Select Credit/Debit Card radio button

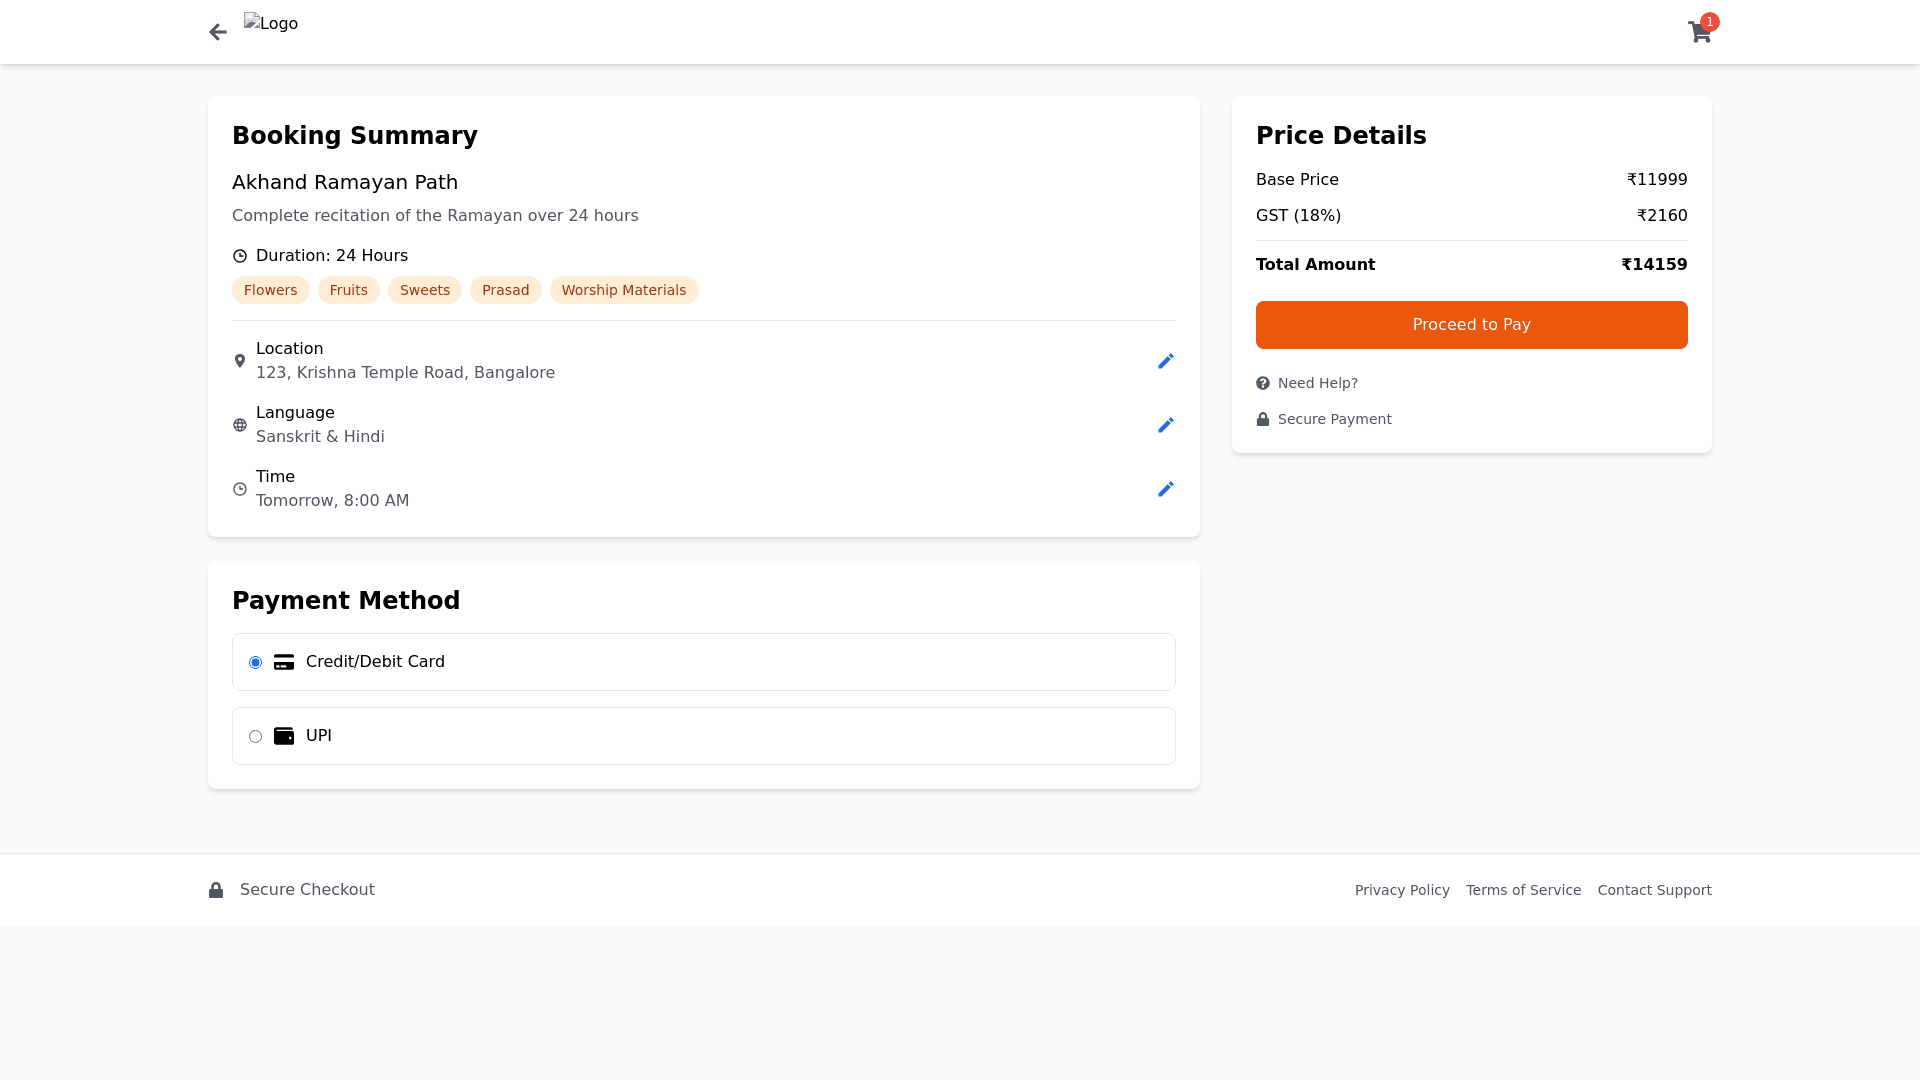256,663
